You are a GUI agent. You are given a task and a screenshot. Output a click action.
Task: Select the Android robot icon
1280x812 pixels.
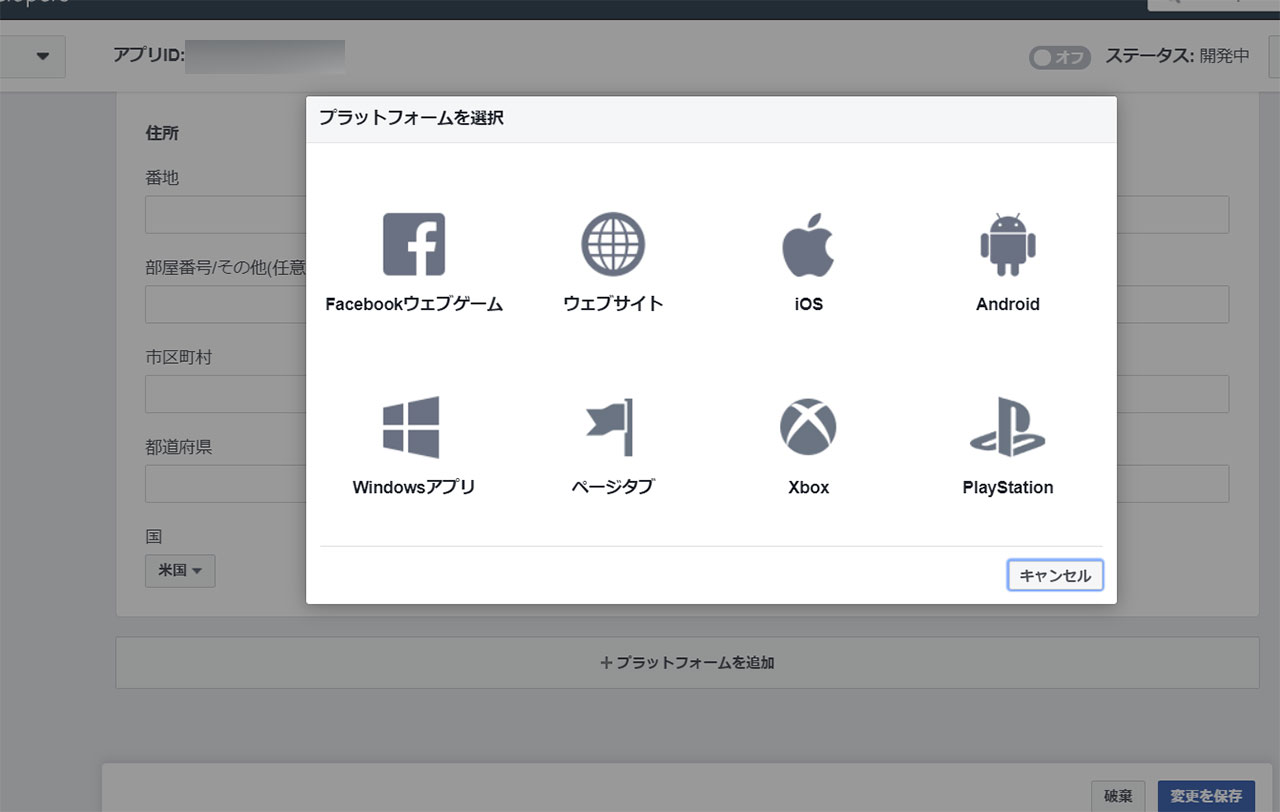[1007, 244]
